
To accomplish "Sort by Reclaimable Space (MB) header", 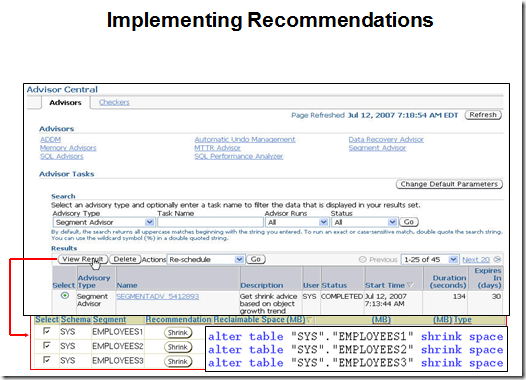I will (259, 320).
